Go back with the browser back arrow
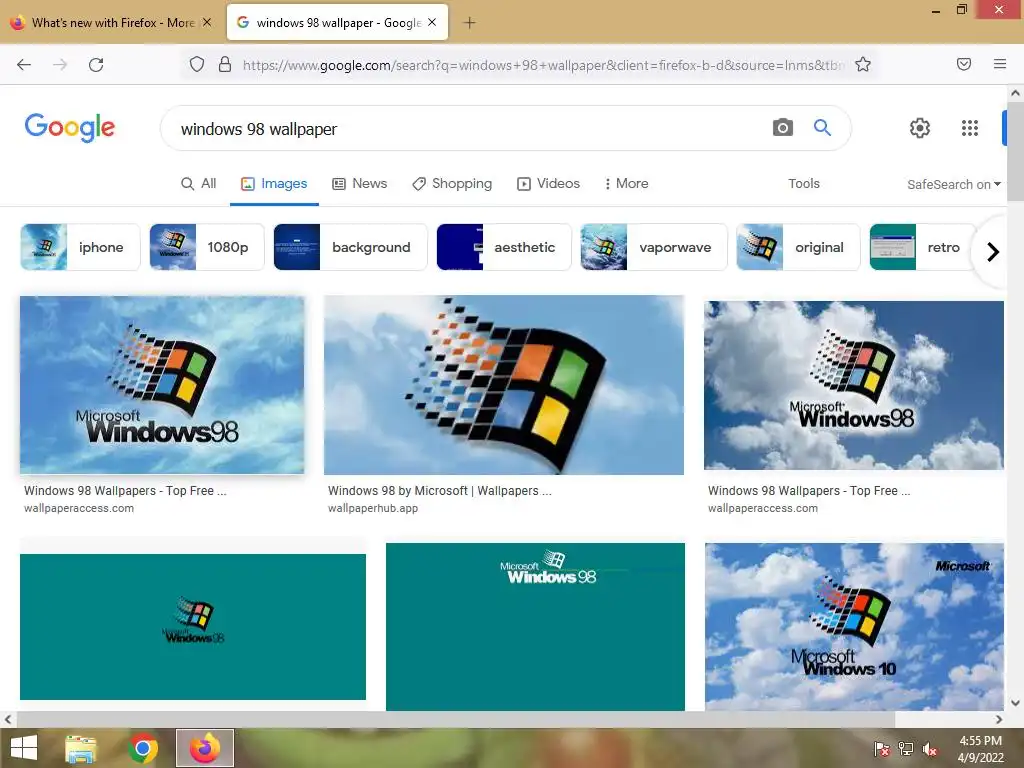This screenshot has height=768, width=1024. point(24,65)
